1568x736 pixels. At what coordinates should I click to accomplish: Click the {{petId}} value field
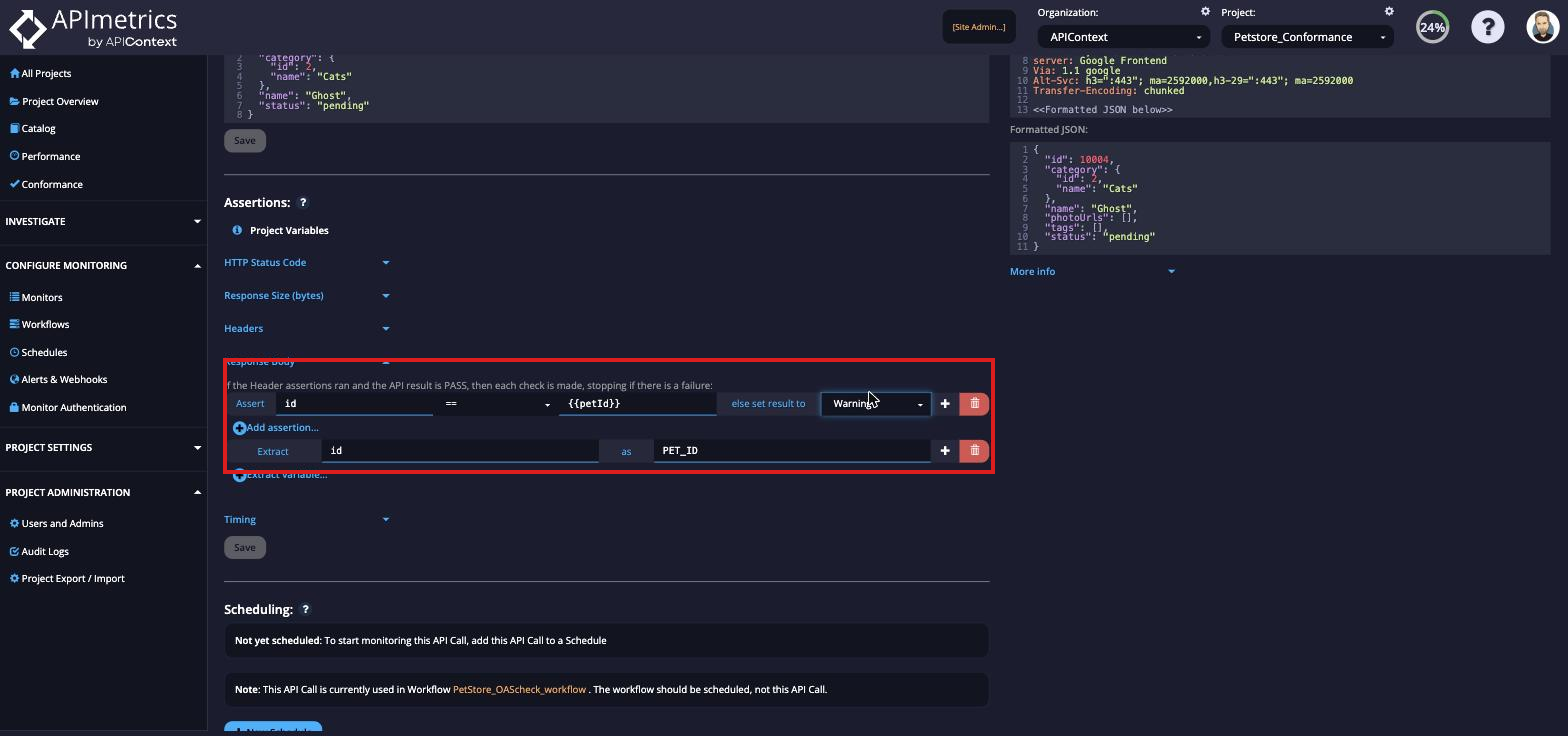point(637,404)
